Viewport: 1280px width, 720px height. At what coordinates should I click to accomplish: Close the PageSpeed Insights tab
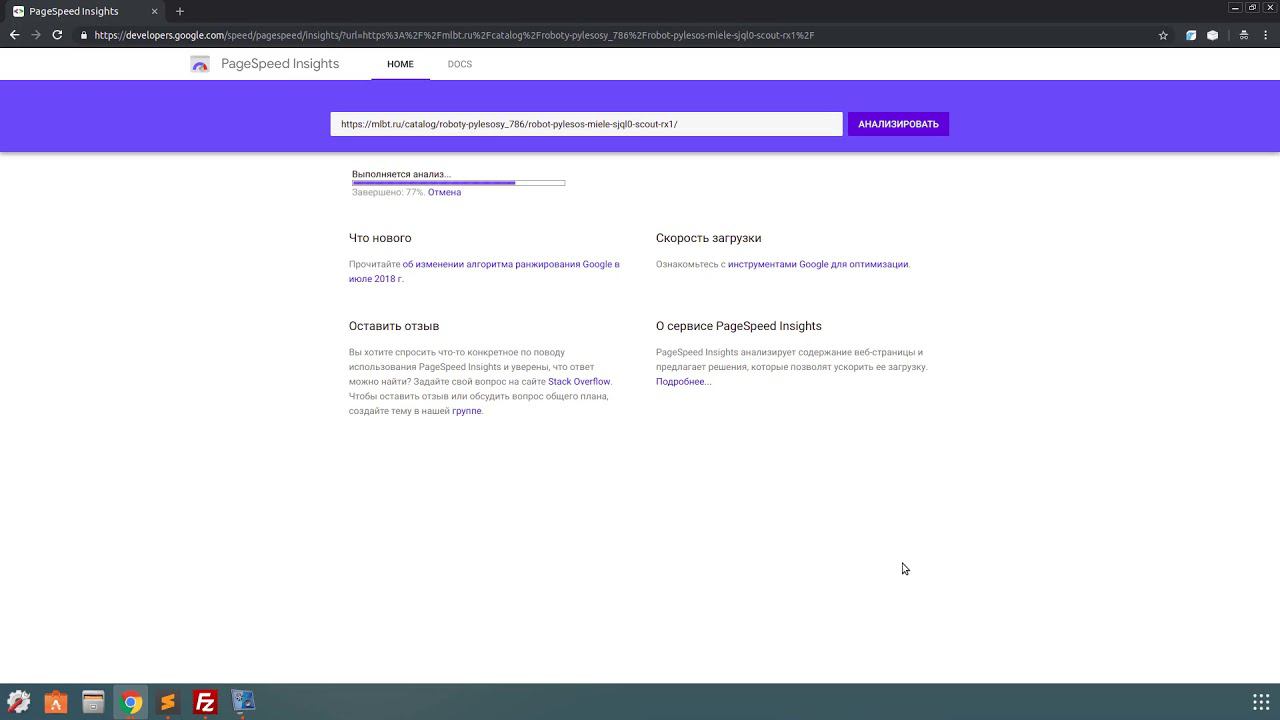point(154,11)
